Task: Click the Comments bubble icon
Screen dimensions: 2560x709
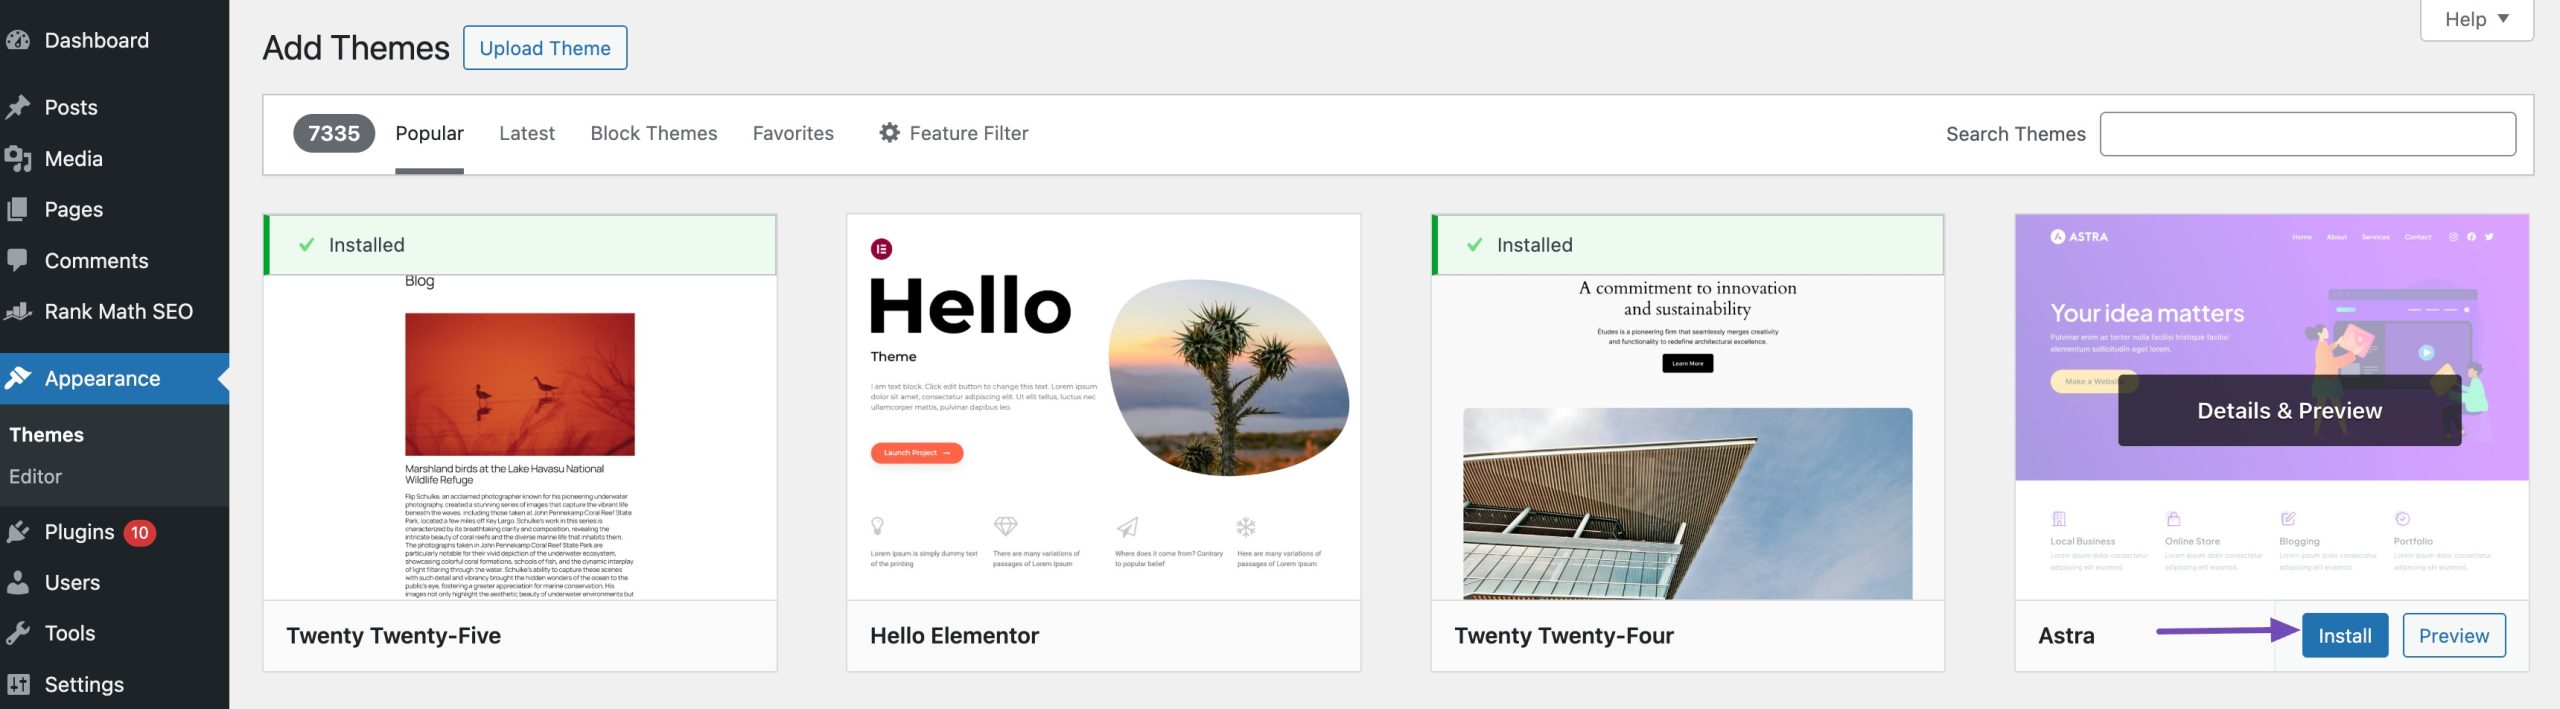Action: (17, 260)
